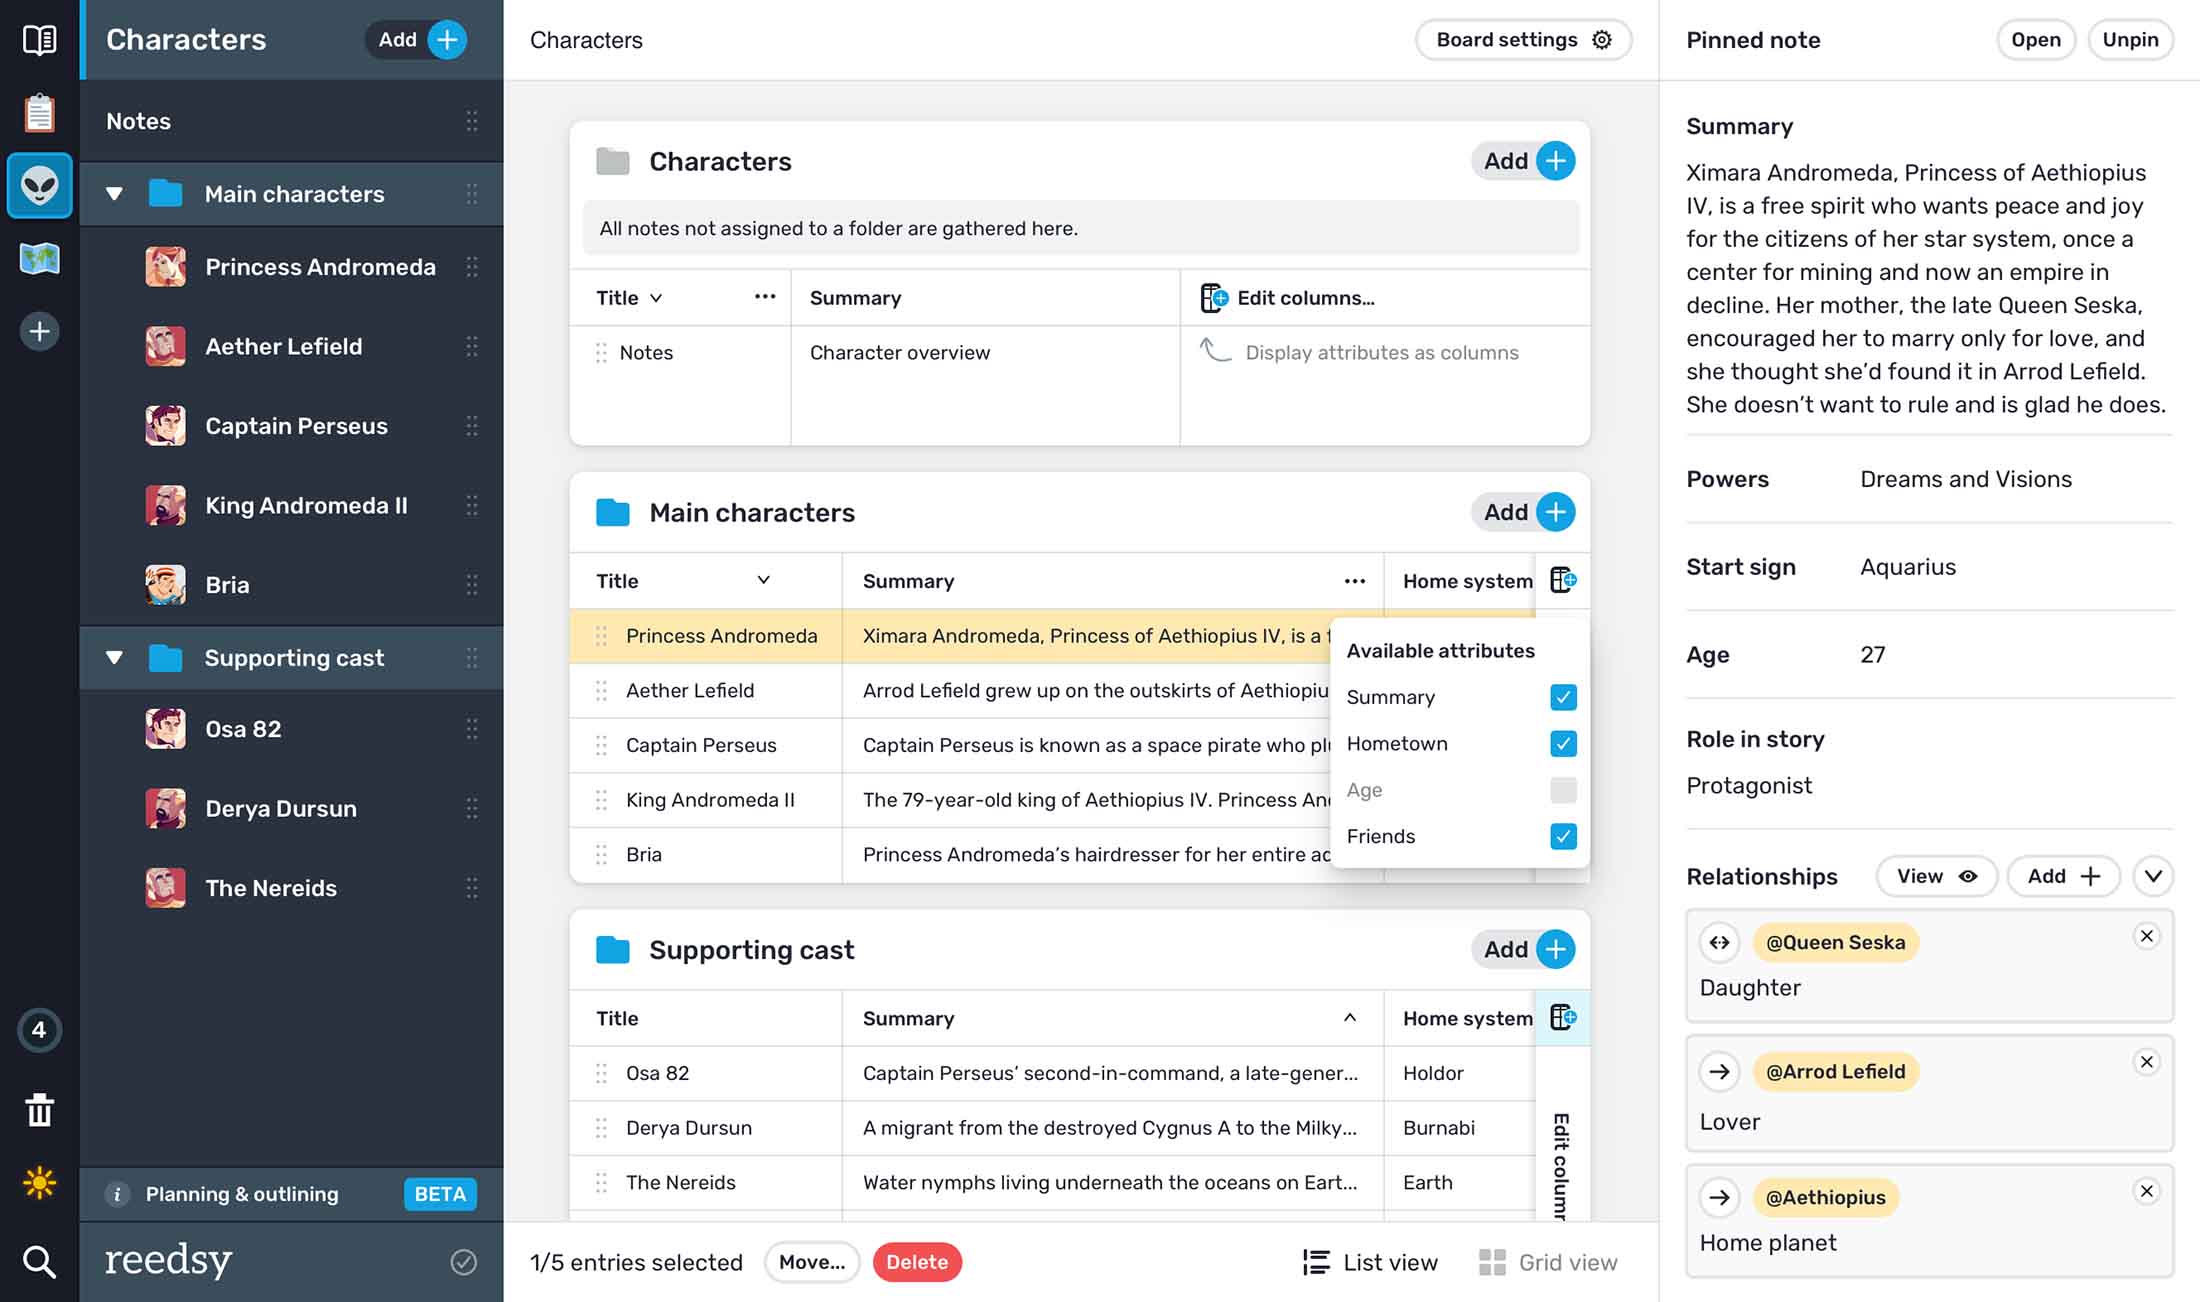
Task: Open Edit columns for Main characters table
Action: (1562, 580)
